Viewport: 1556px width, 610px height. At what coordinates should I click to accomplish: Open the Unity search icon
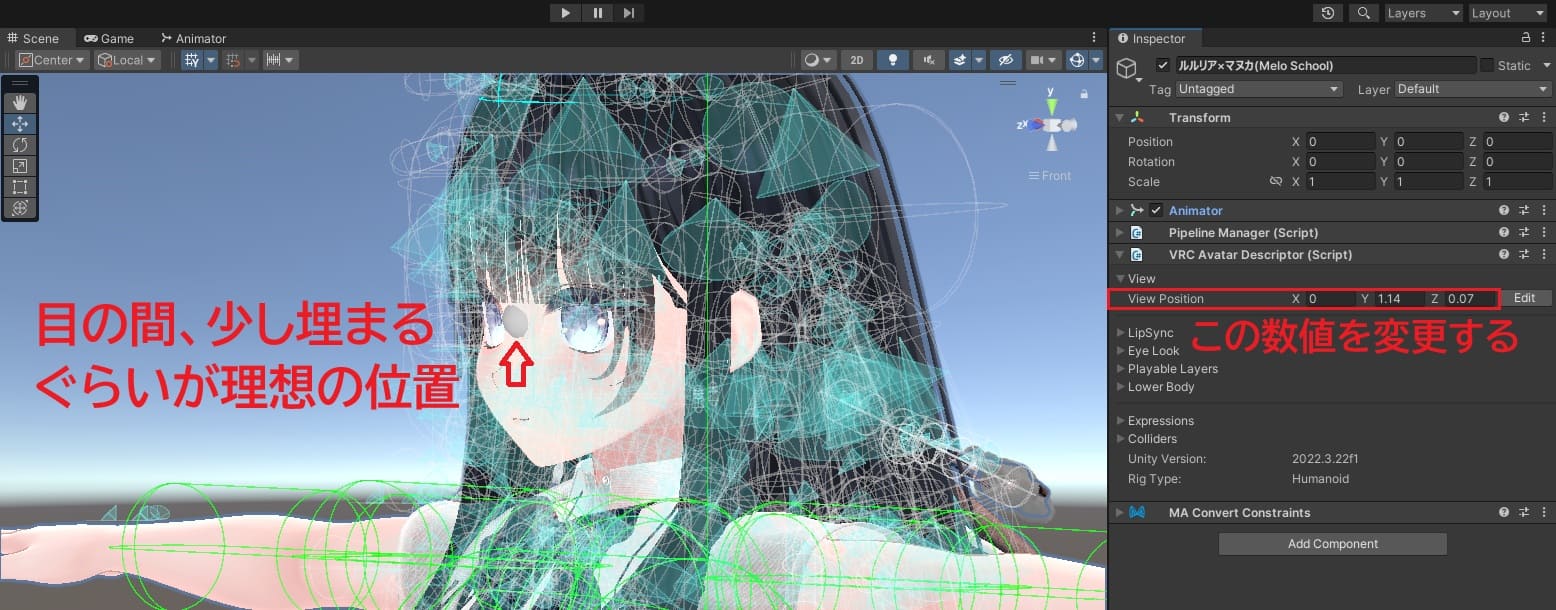[1363, 13]
